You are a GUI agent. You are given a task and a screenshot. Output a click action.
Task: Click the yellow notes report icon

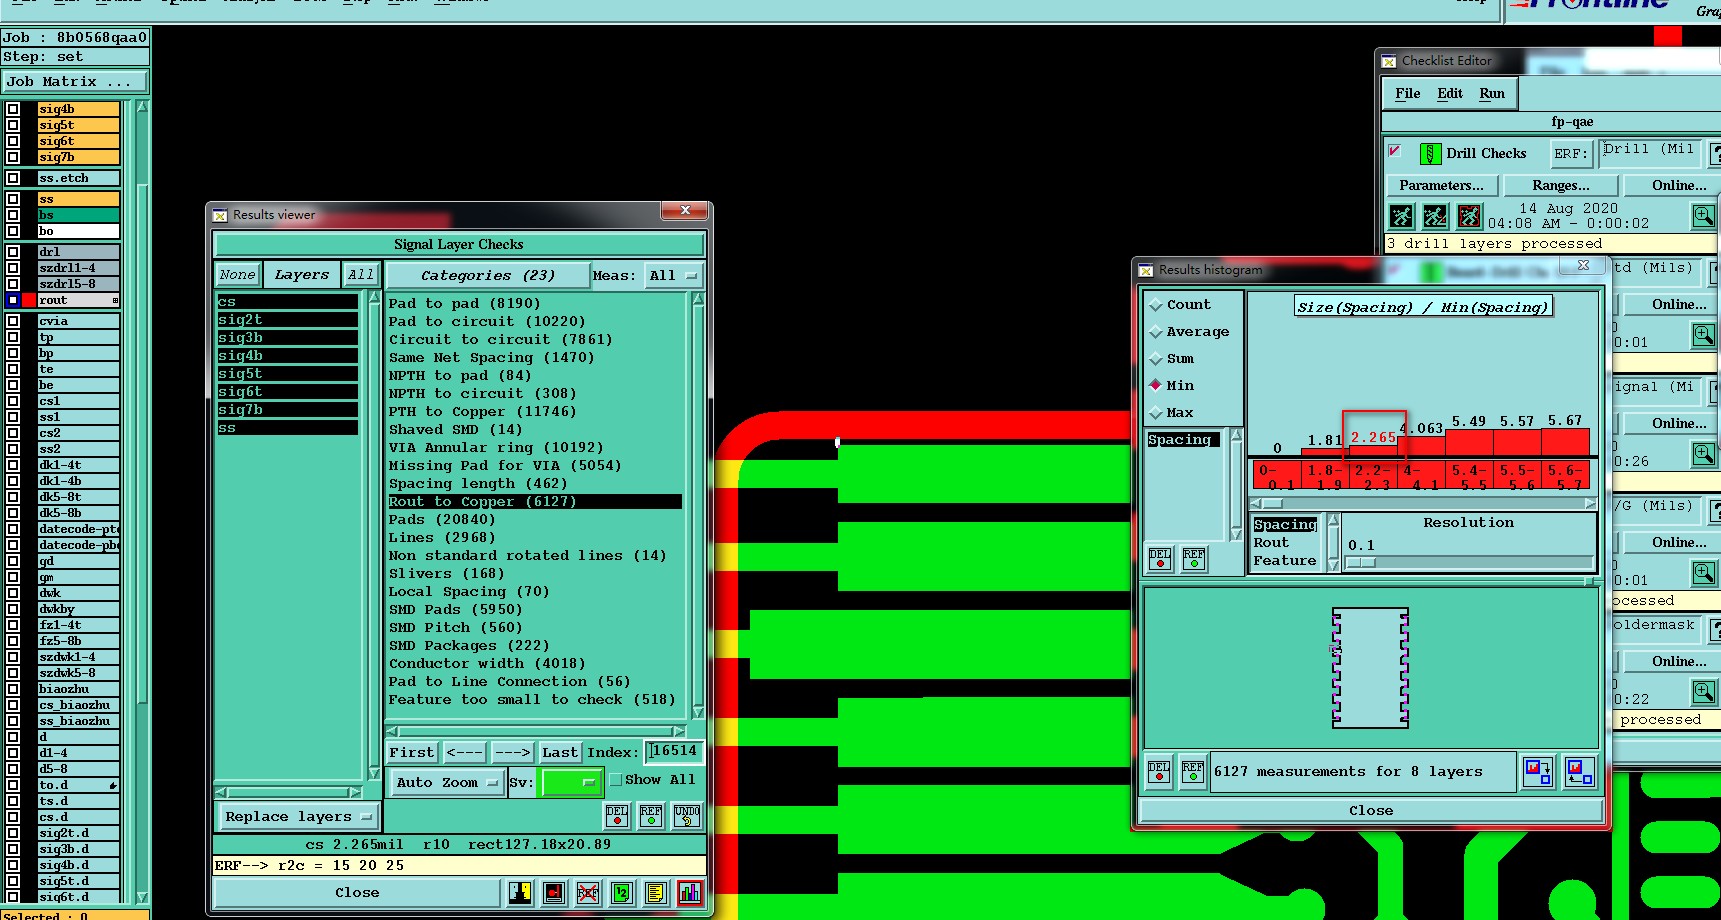[x=656, y=893]
